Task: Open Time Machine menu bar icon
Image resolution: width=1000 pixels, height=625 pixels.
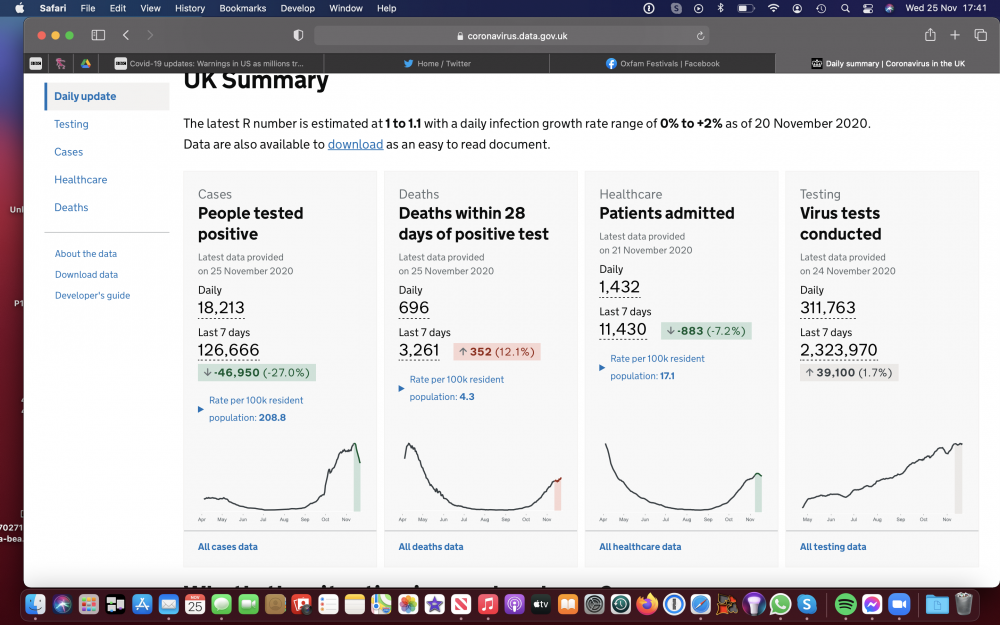Action: coord(821,8)
